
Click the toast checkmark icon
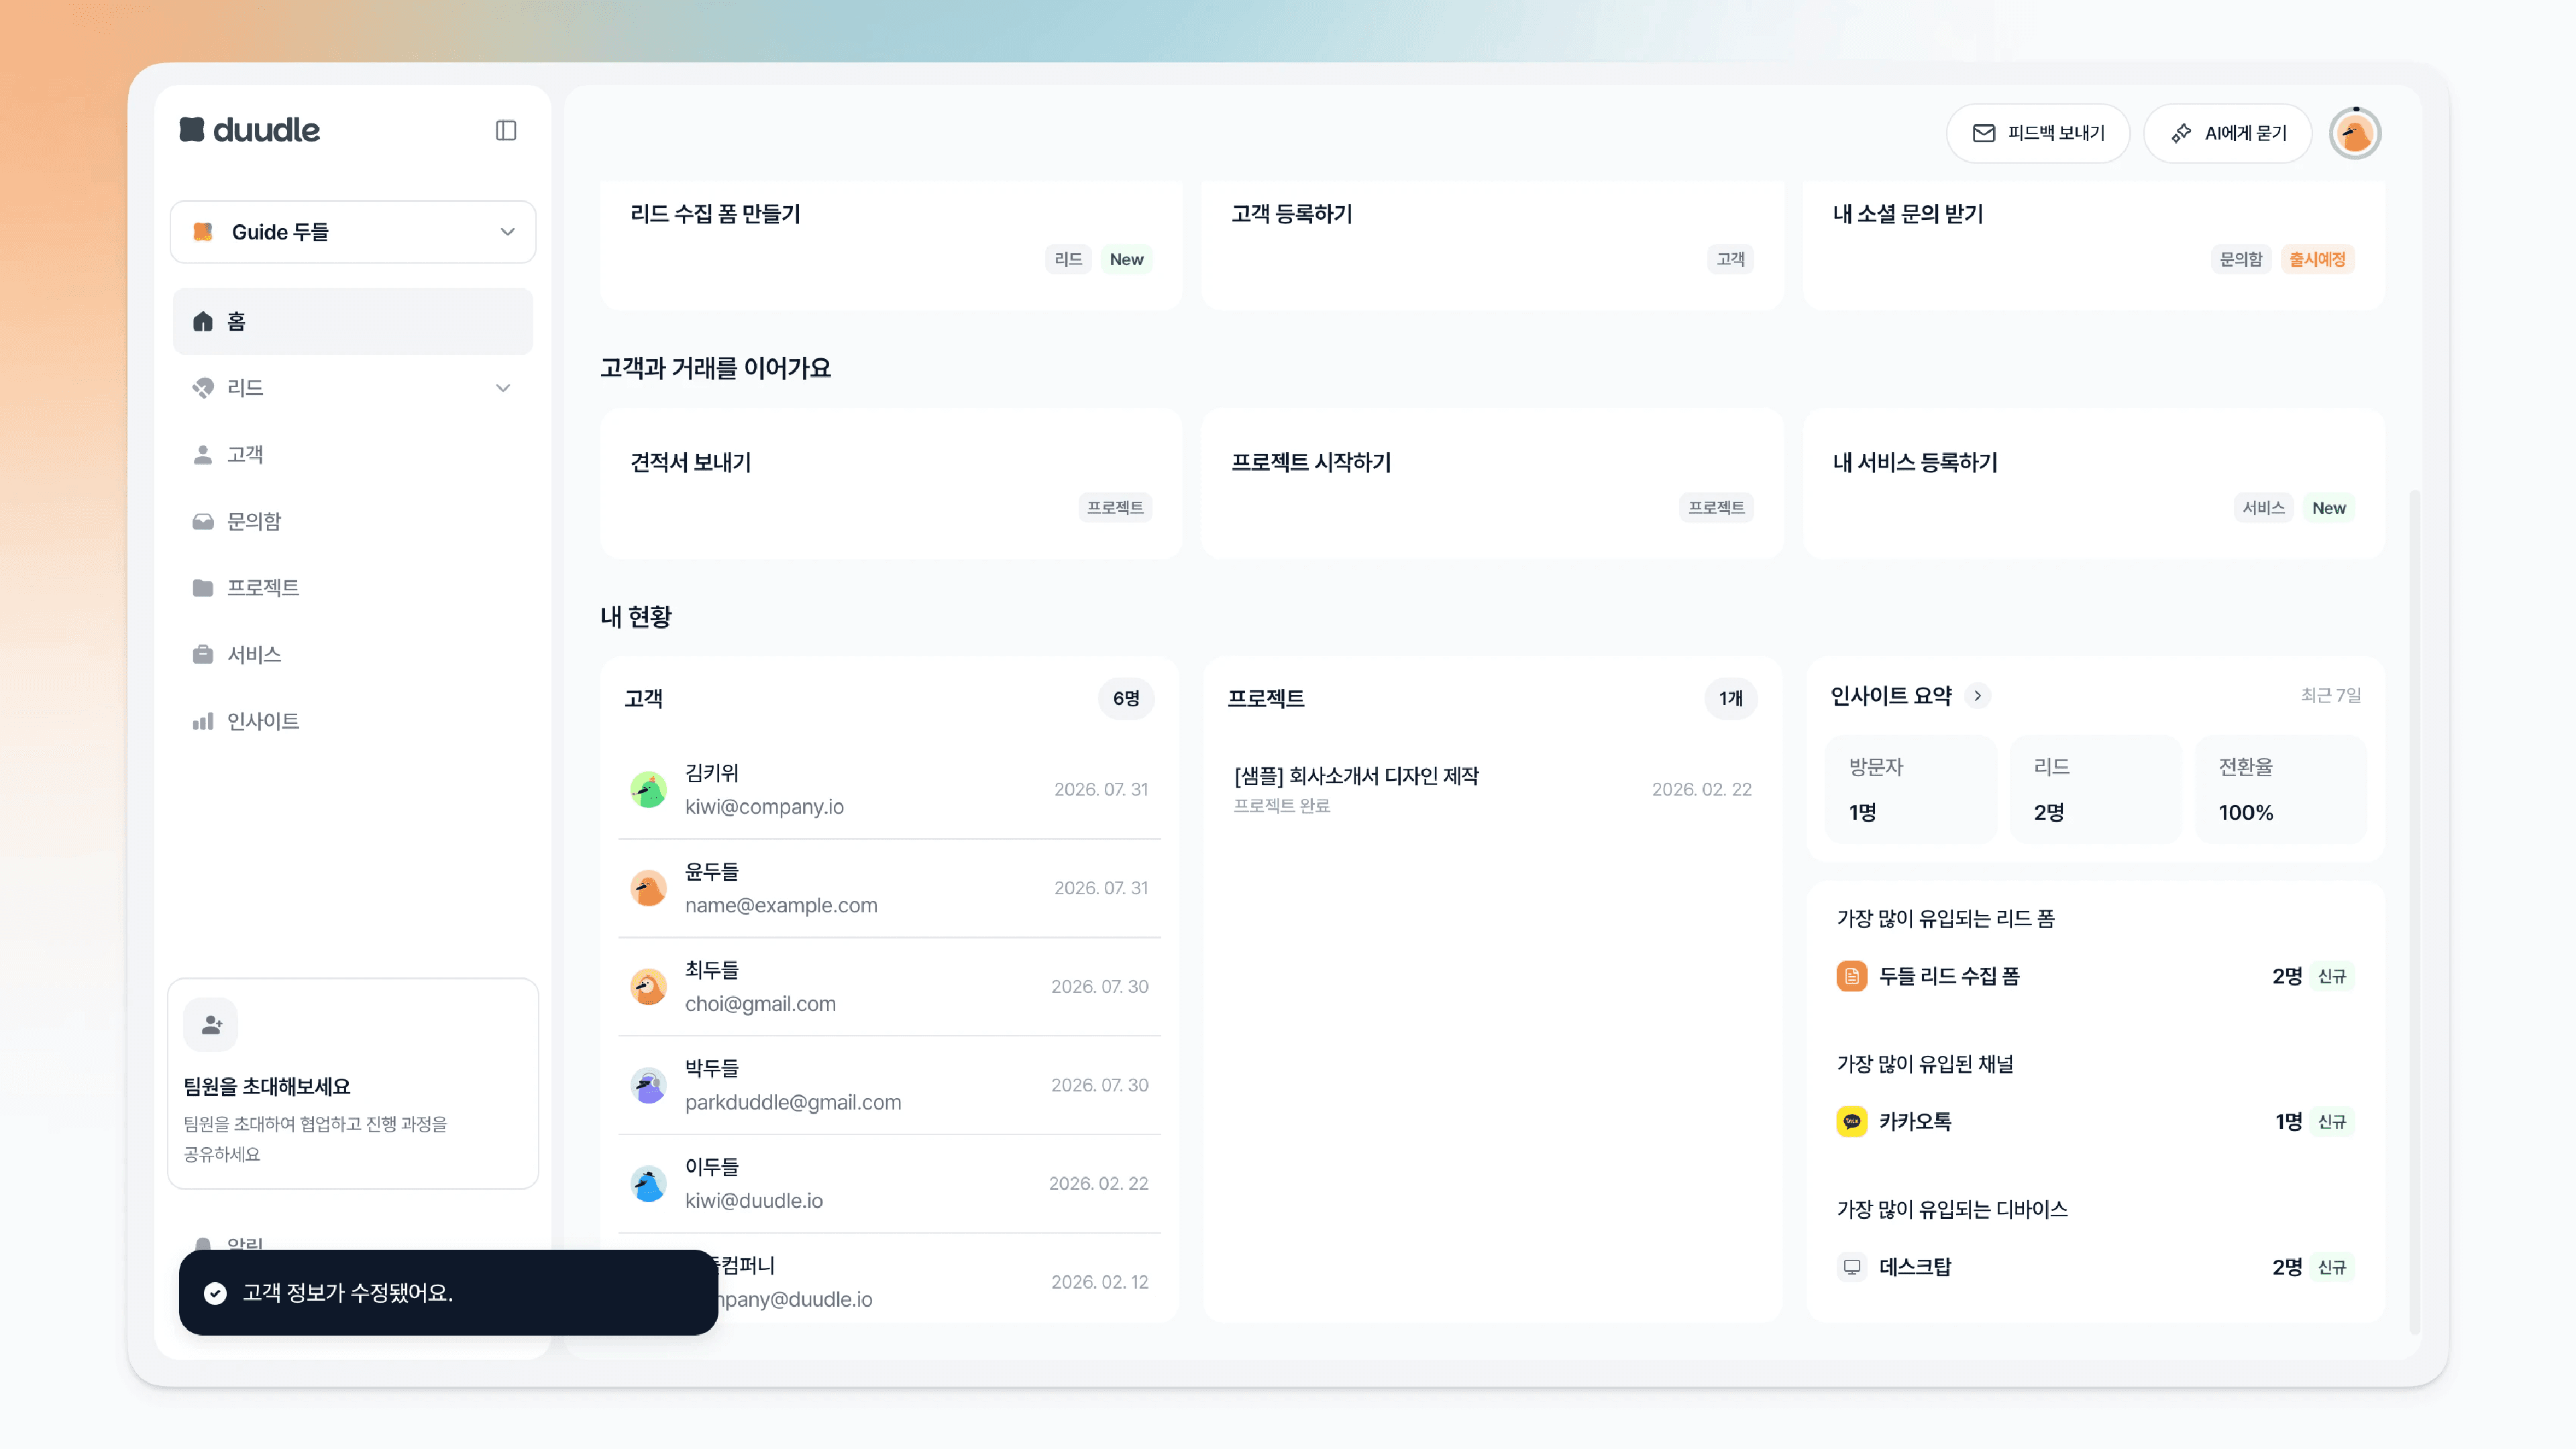pos(215,1293)
